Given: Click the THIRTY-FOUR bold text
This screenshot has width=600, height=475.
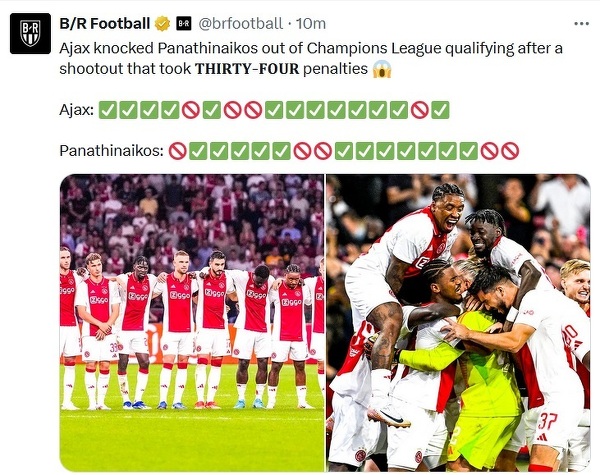Looking at the screenshot, I should click(247, 69).
